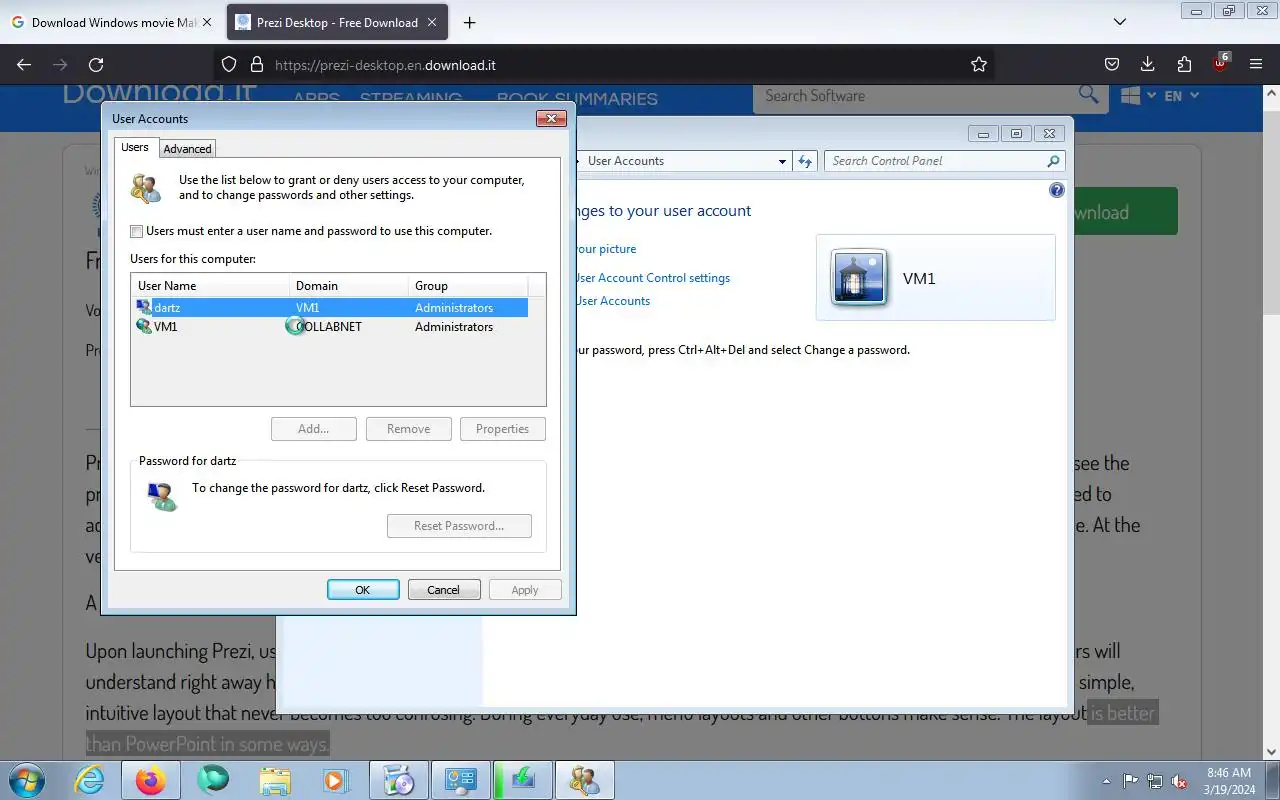Open the uBlock Origin extension icon
Viewport: 1280px width, 800px height.
pyautogui.click(x=1220, y=63)
